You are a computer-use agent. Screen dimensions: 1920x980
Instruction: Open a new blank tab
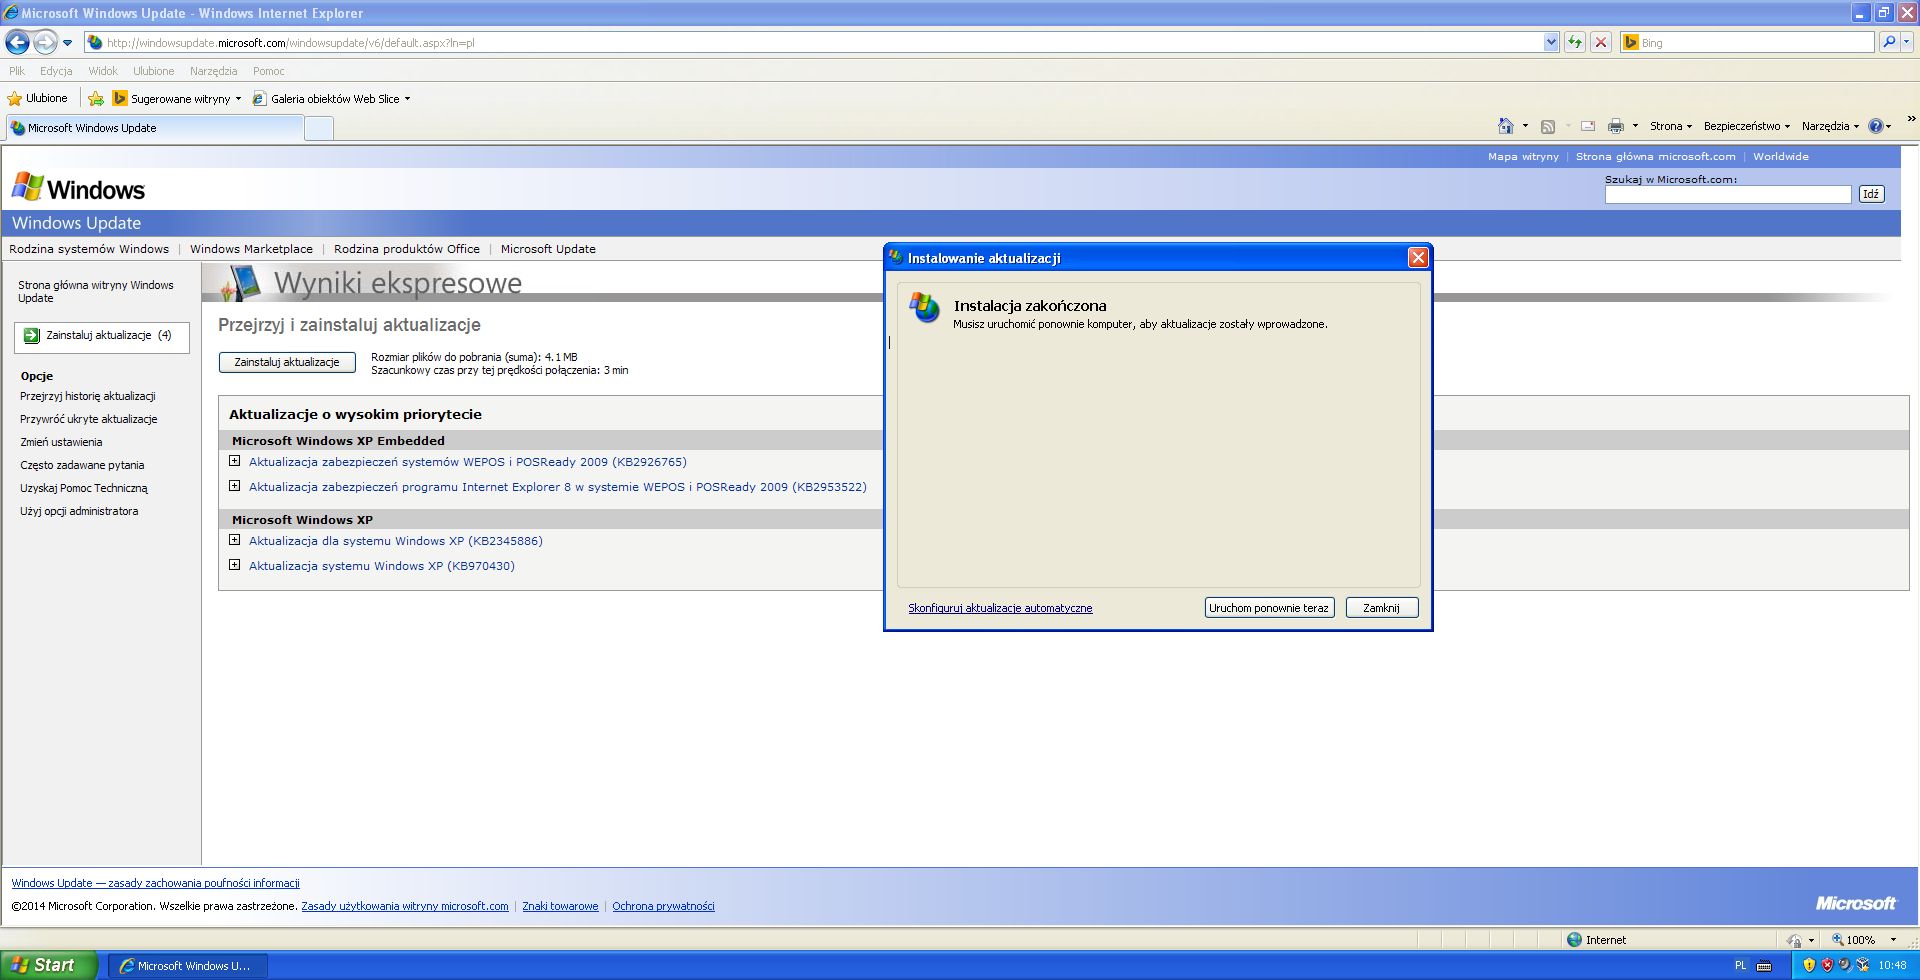click(318, 128)
